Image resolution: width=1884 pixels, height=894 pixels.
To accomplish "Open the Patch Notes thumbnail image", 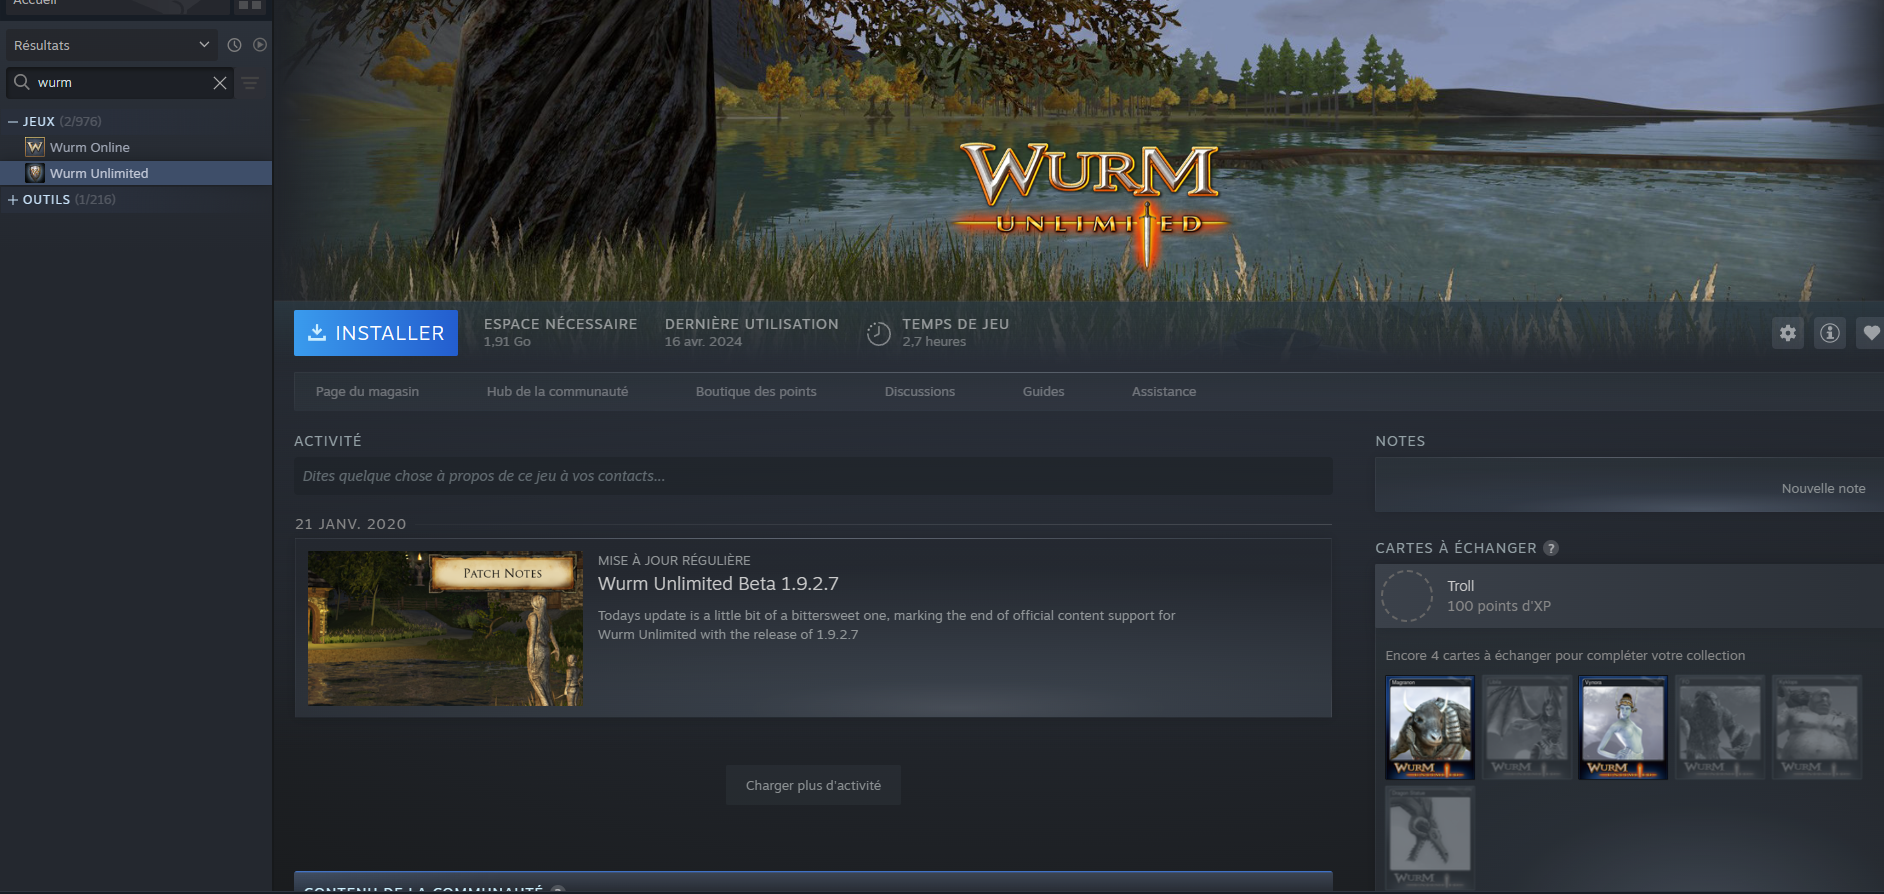I will click(445, 628).
